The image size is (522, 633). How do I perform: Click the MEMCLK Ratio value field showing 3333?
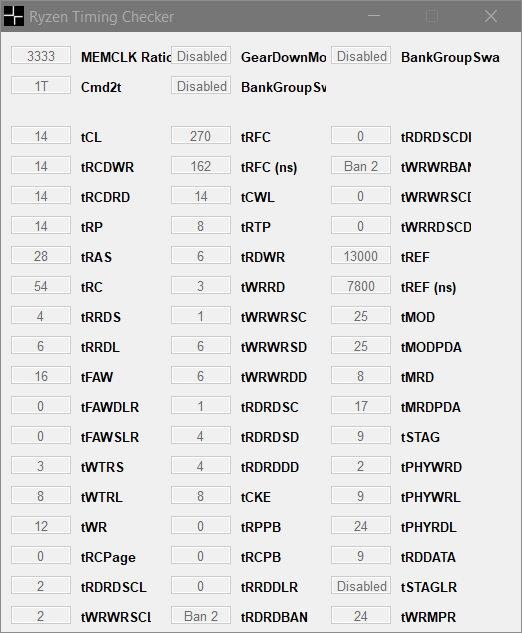(x=41, y=56)
